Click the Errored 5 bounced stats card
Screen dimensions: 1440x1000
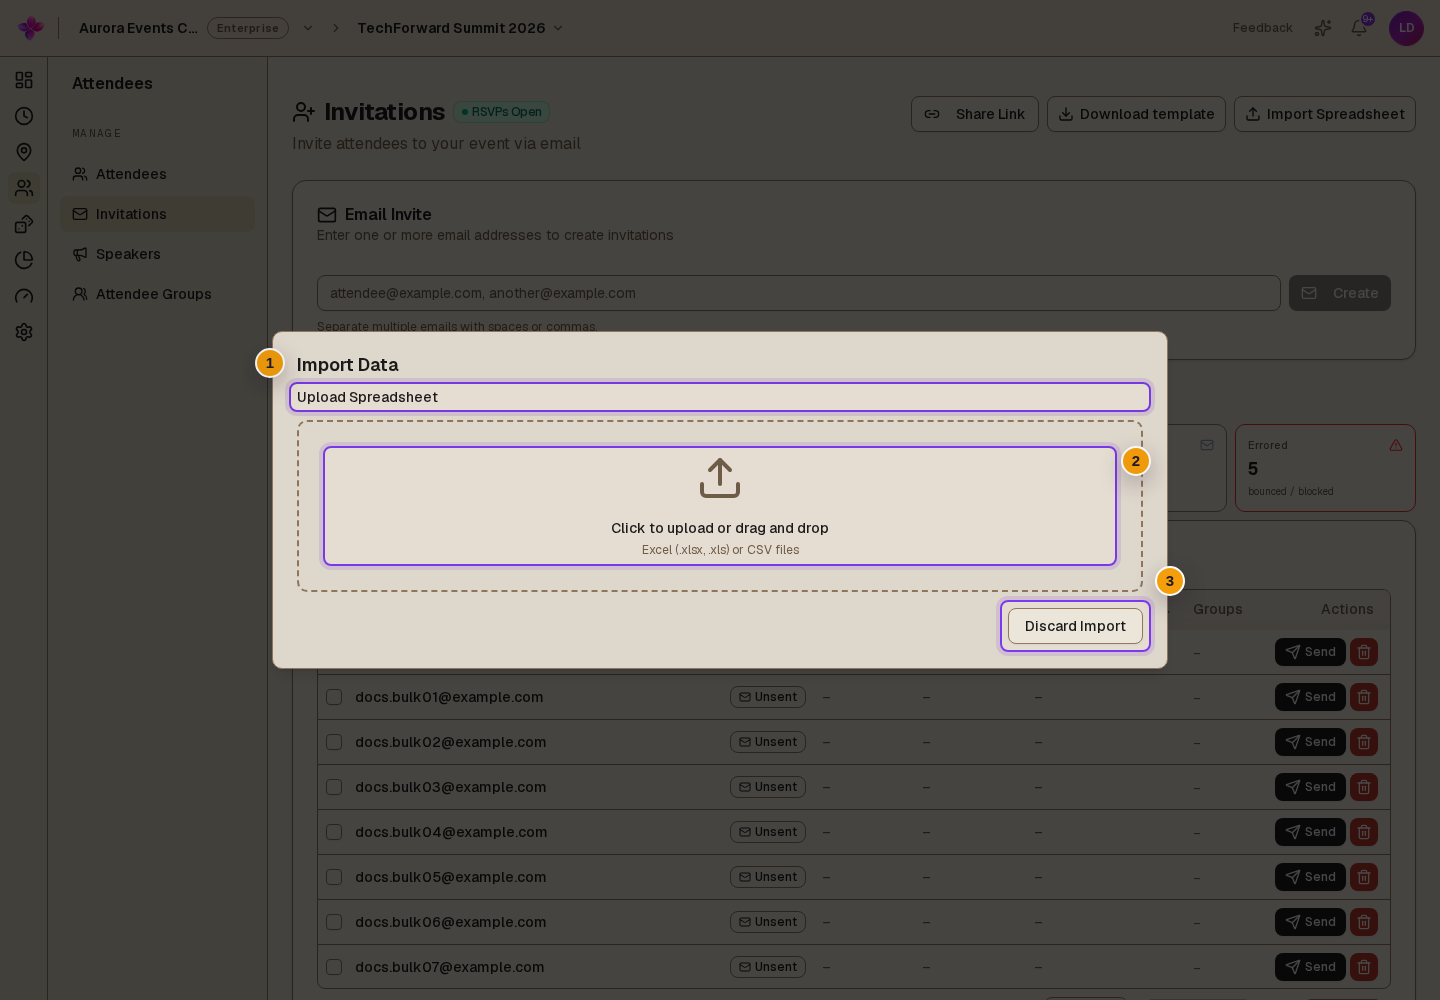pos(1325,468)
